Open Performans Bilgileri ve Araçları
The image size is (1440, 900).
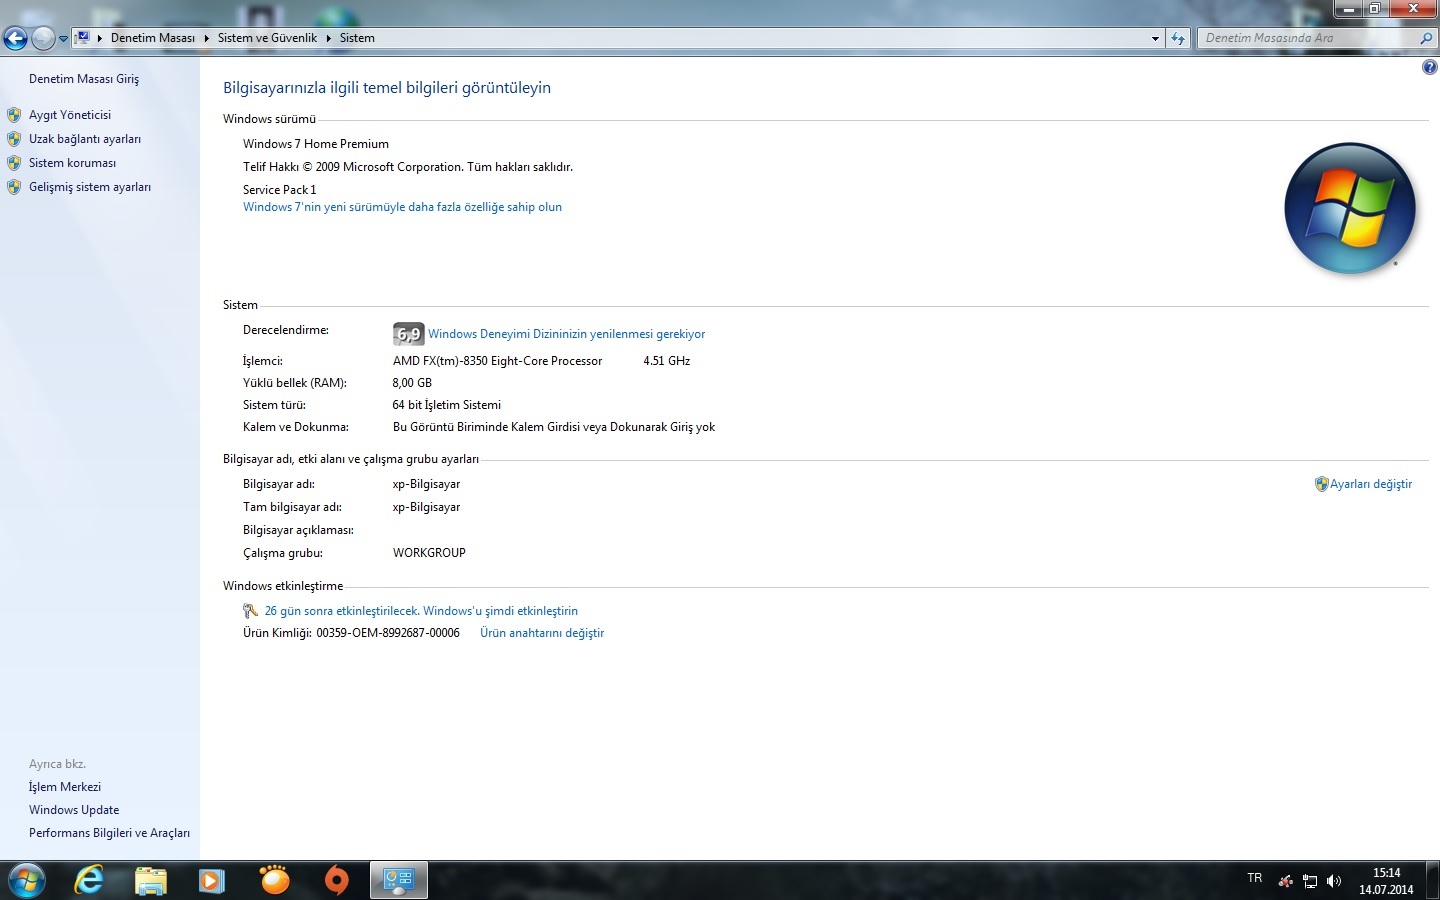(109, 833)
